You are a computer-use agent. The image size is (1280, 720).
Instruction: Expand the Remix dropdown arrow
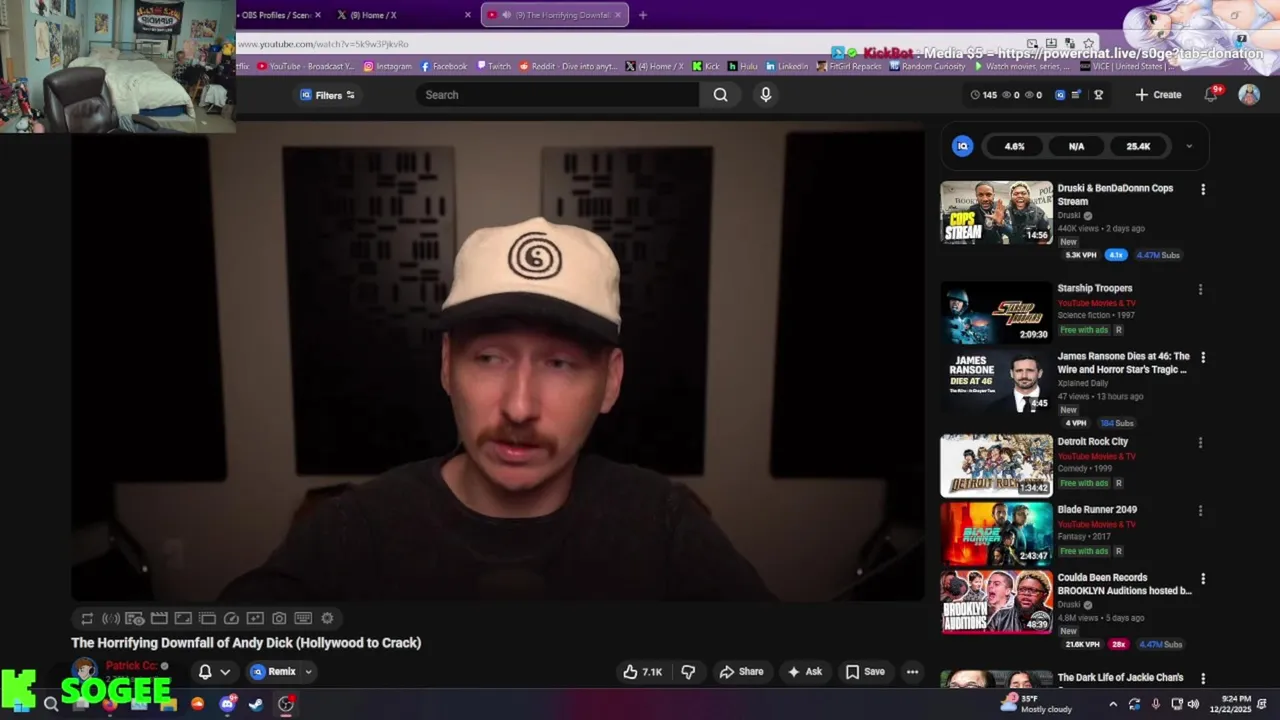tap(308, 672)
